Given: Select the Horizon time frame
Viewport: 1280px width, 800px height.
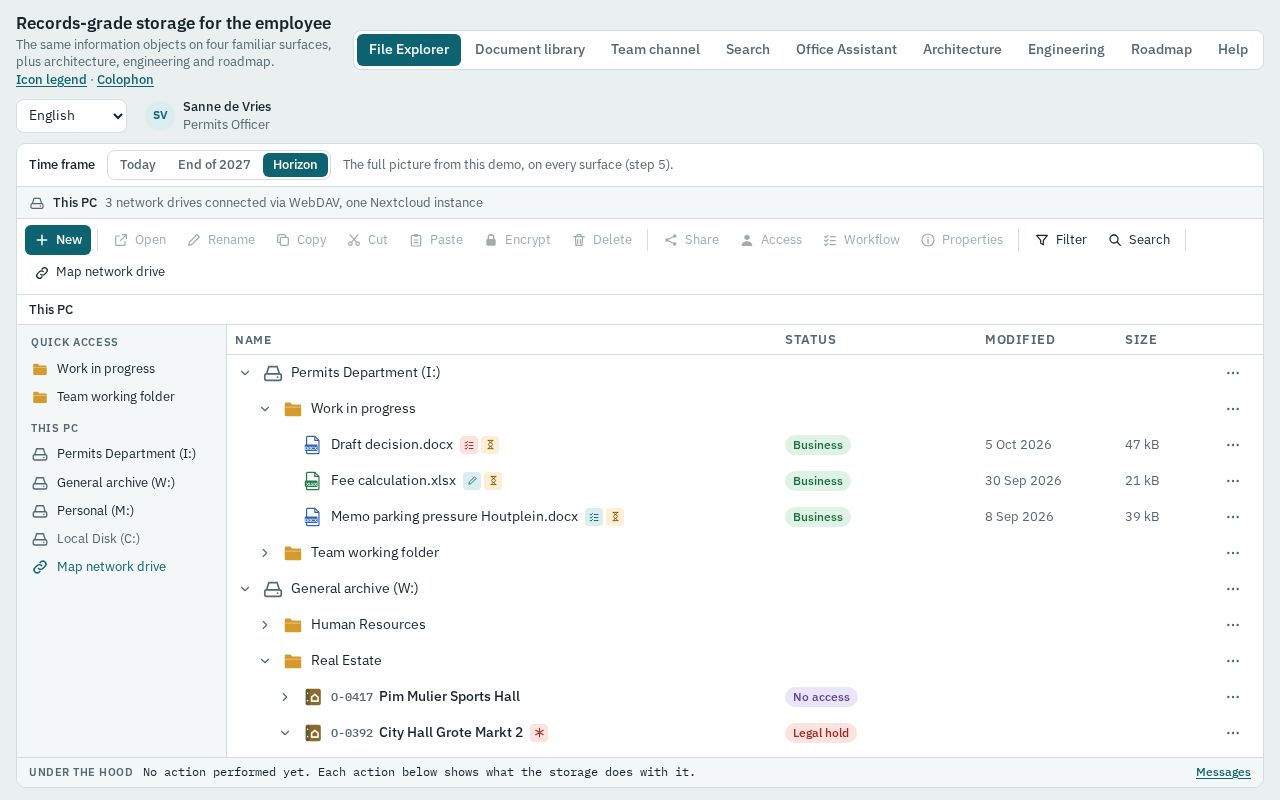Looking at the screenshot, I should (295, 165).
